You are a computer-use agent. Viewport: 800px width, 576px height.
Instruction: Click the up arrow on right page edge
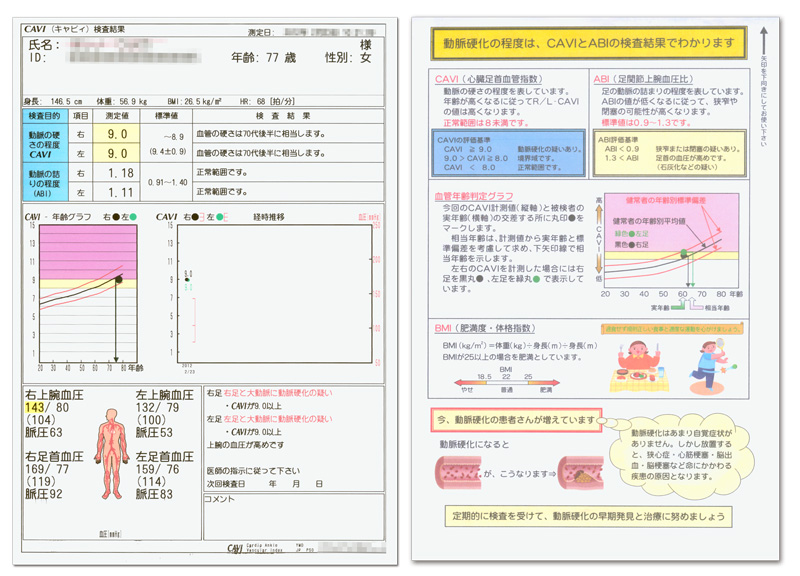(764, 35)
